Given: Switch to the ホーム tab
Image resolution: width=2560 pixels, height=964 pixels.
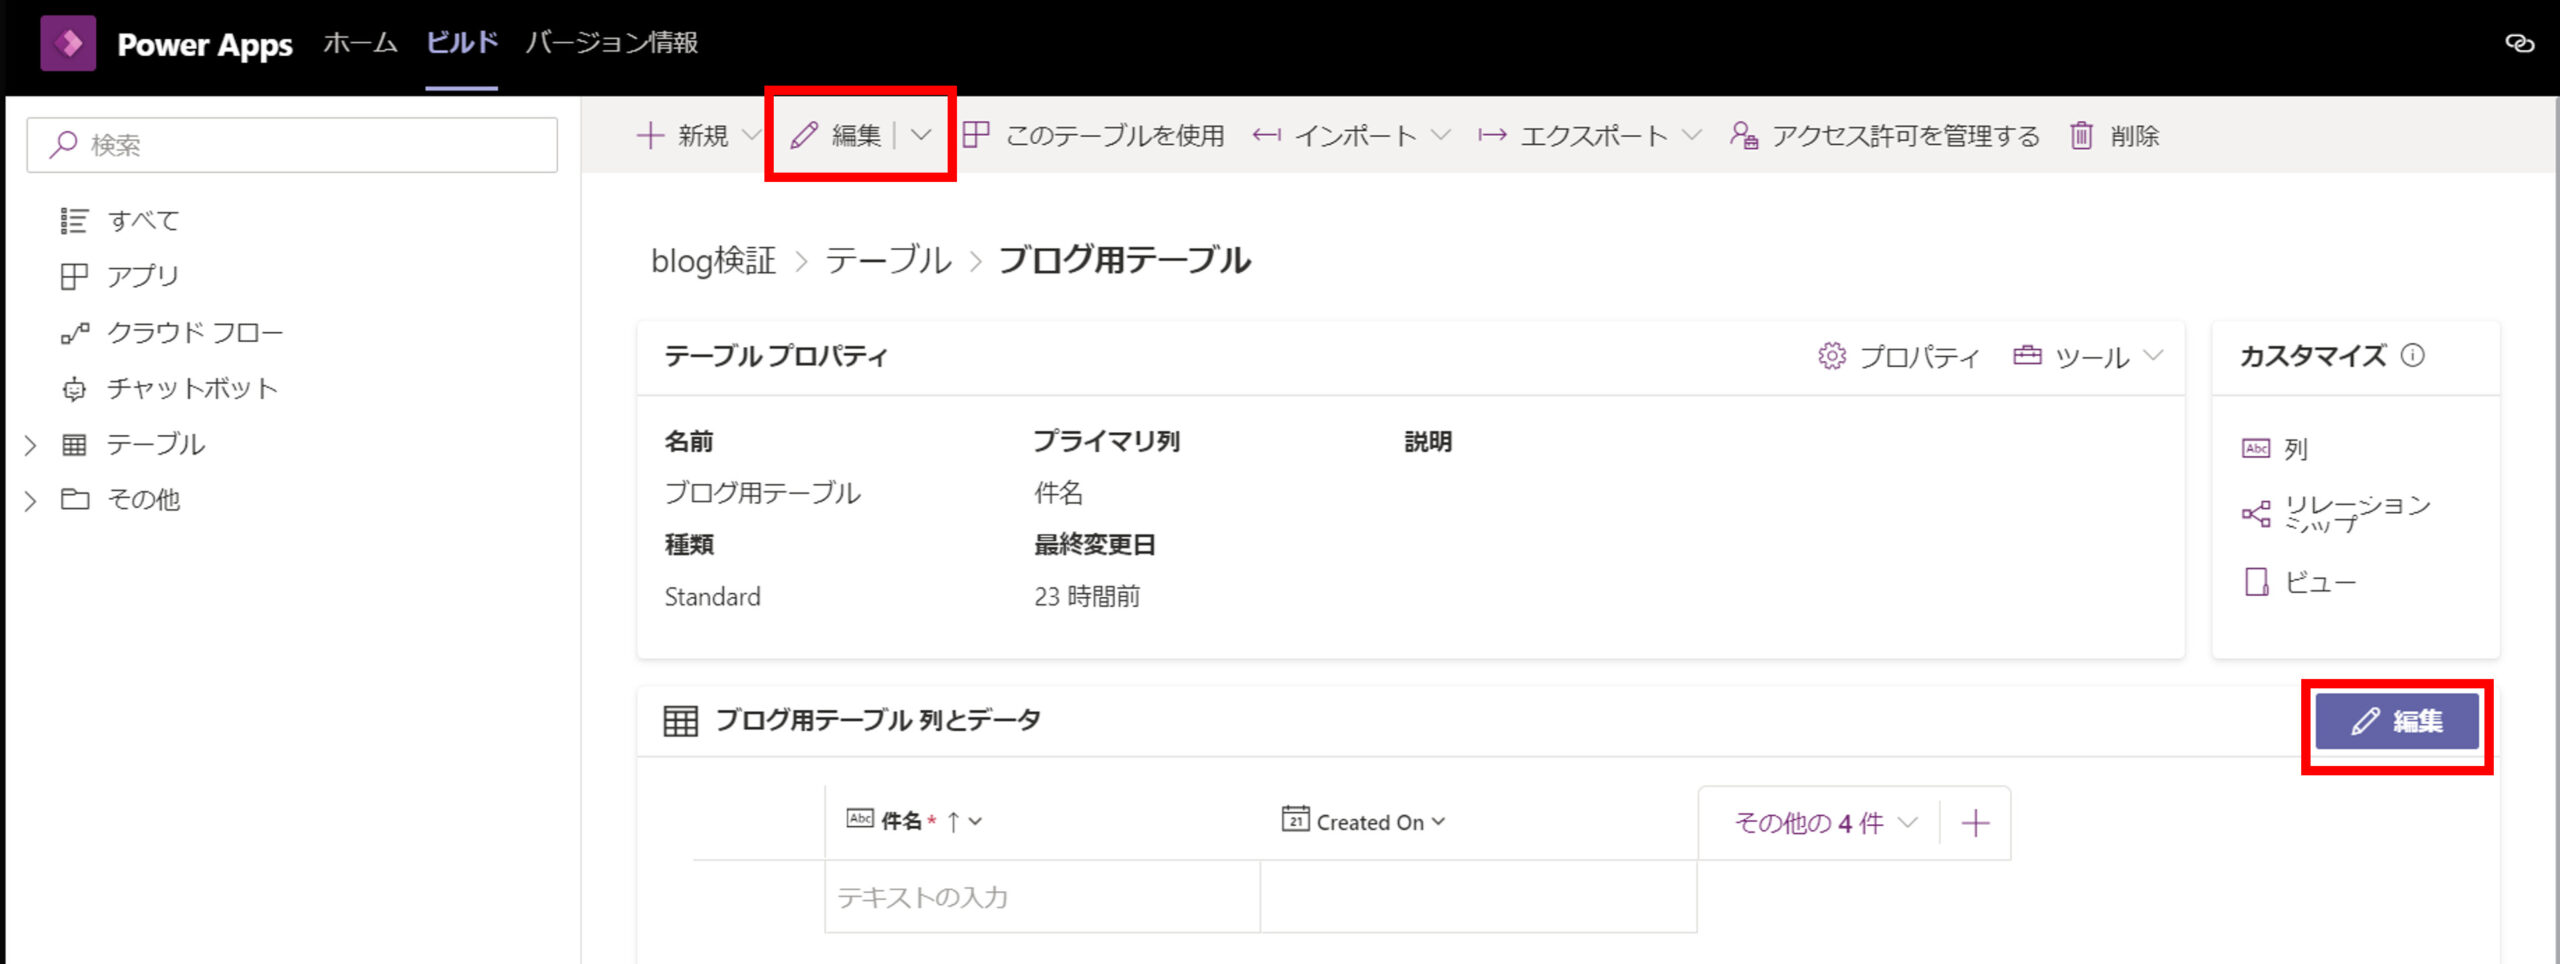Looking at the screenshot, I should tap(360, 43).
